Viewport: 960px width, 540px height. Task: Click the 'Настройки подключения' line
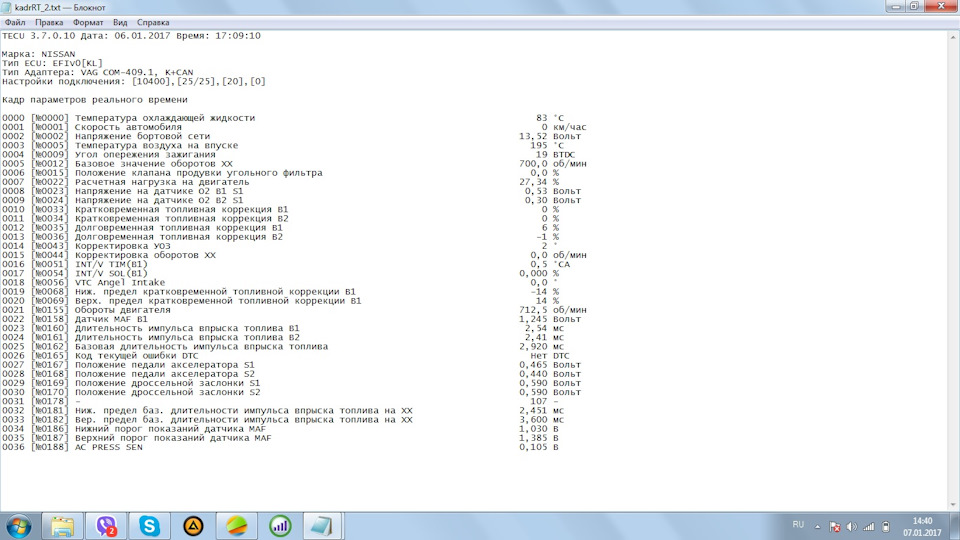click(133, 81)
